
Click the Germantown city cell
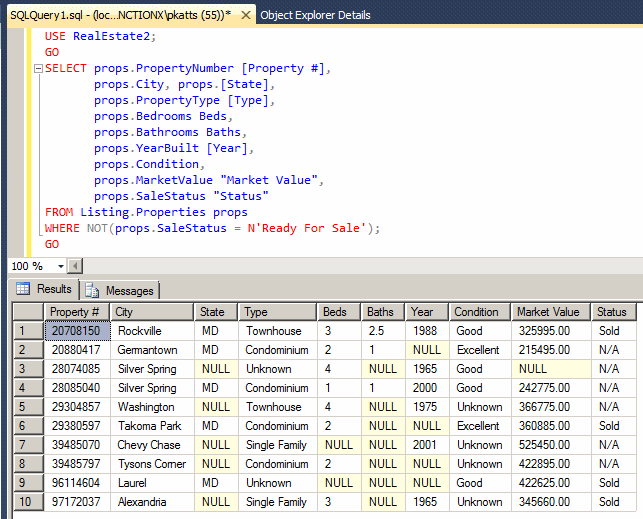(152, 350)
